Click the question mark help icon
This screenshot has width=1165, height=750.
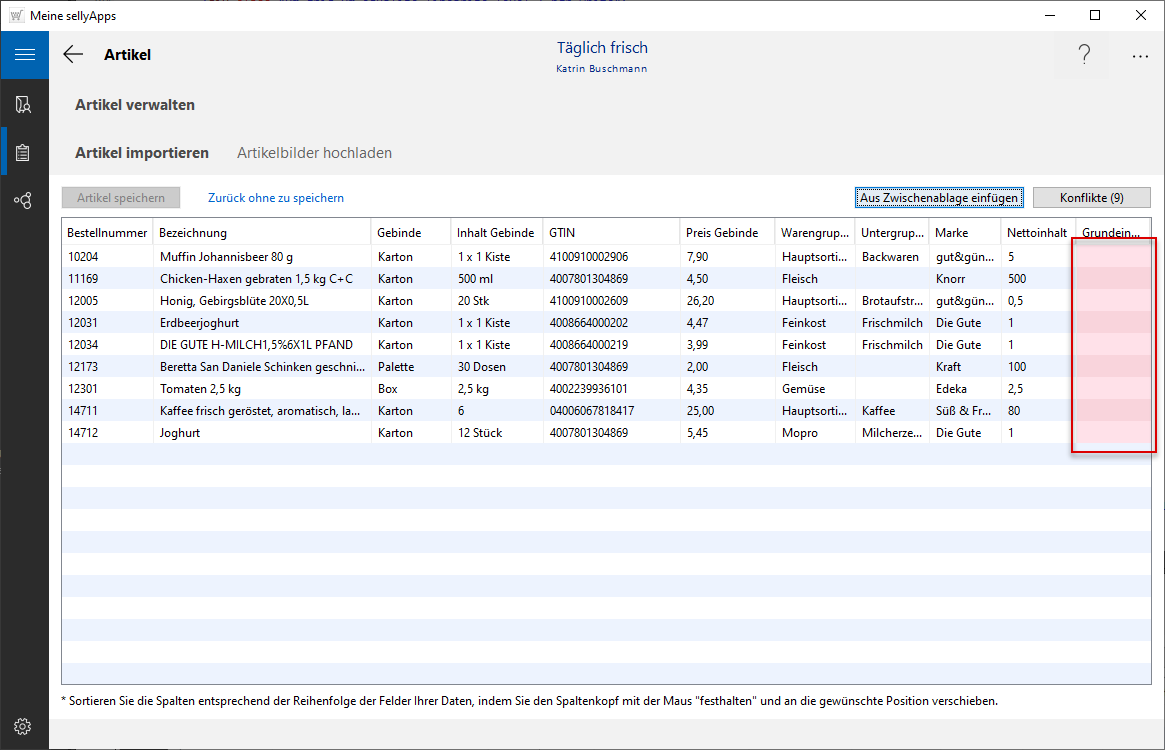[x=1084, y=56]
